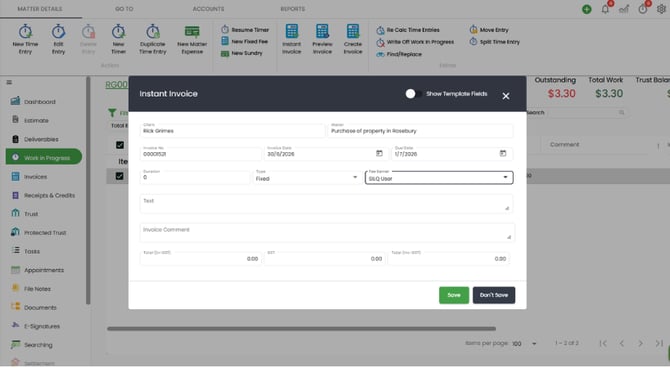Click the chart analytics icon in header
The width and height of the screenshot is (670, 368).
tap(624, 9)
